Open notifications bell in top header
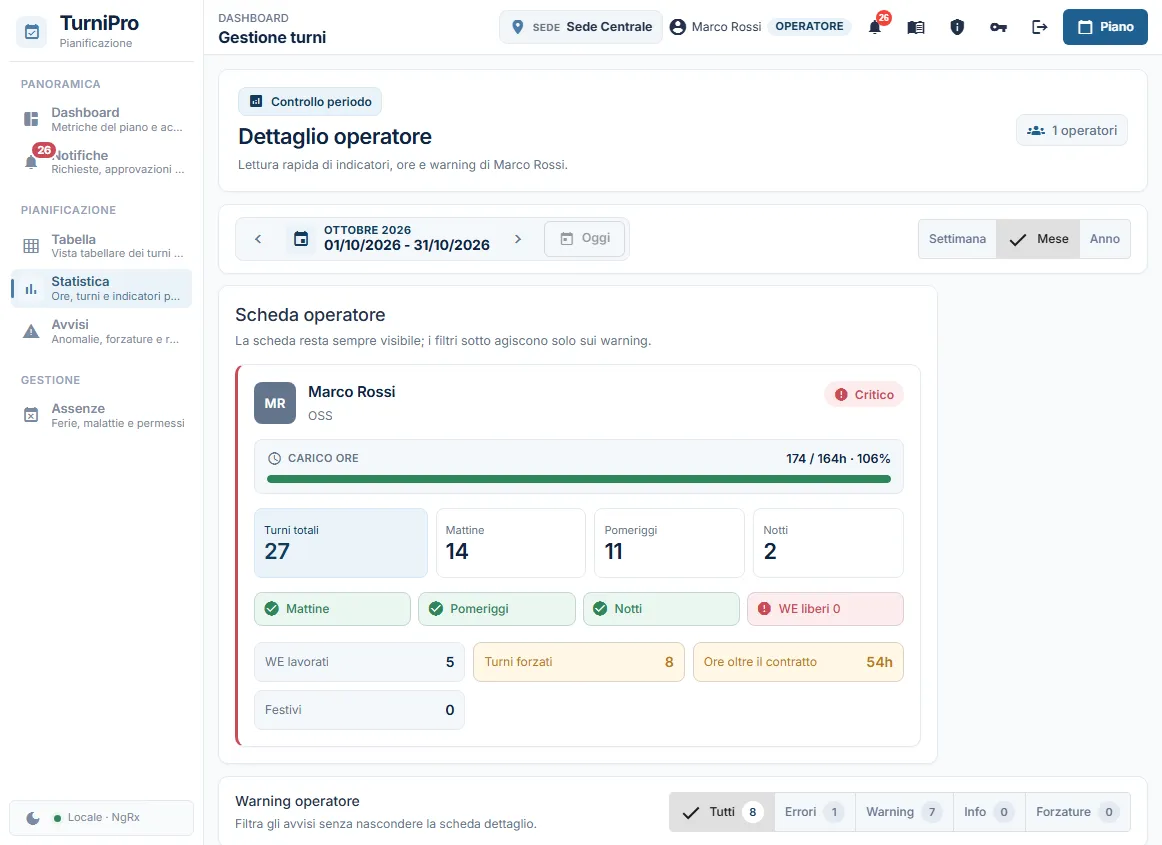The width and height of the screenshot is (1162, 845). (875, 27)
